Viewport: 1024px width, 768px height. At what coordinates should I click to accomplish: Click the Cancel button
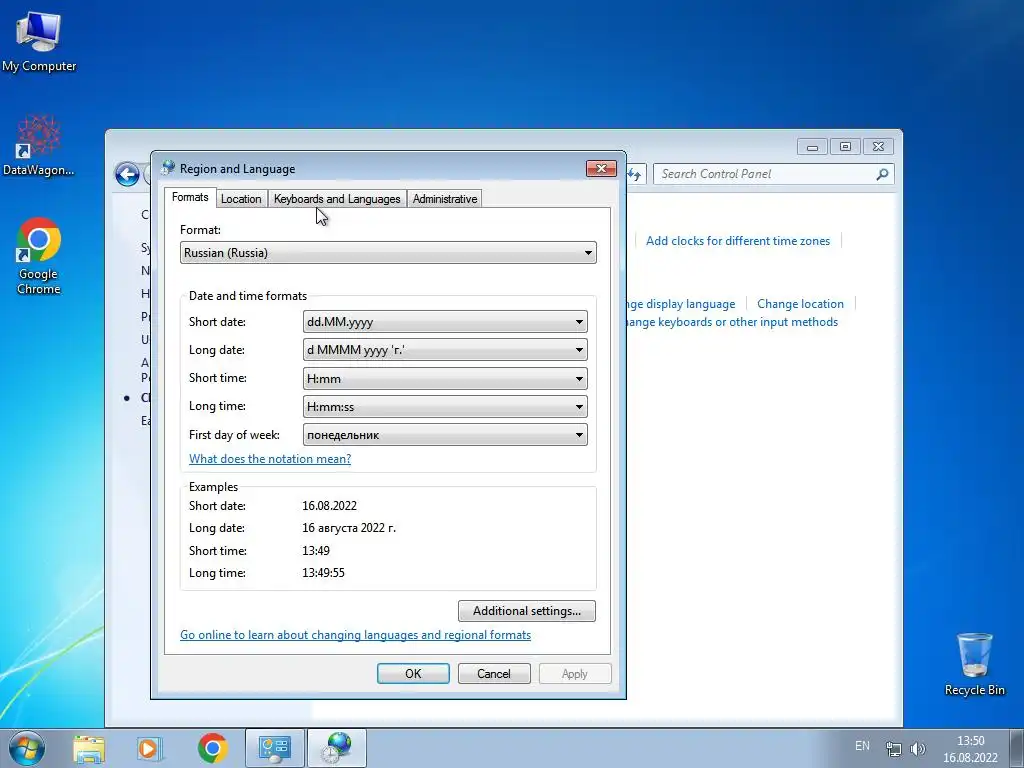tap(494, 673)
